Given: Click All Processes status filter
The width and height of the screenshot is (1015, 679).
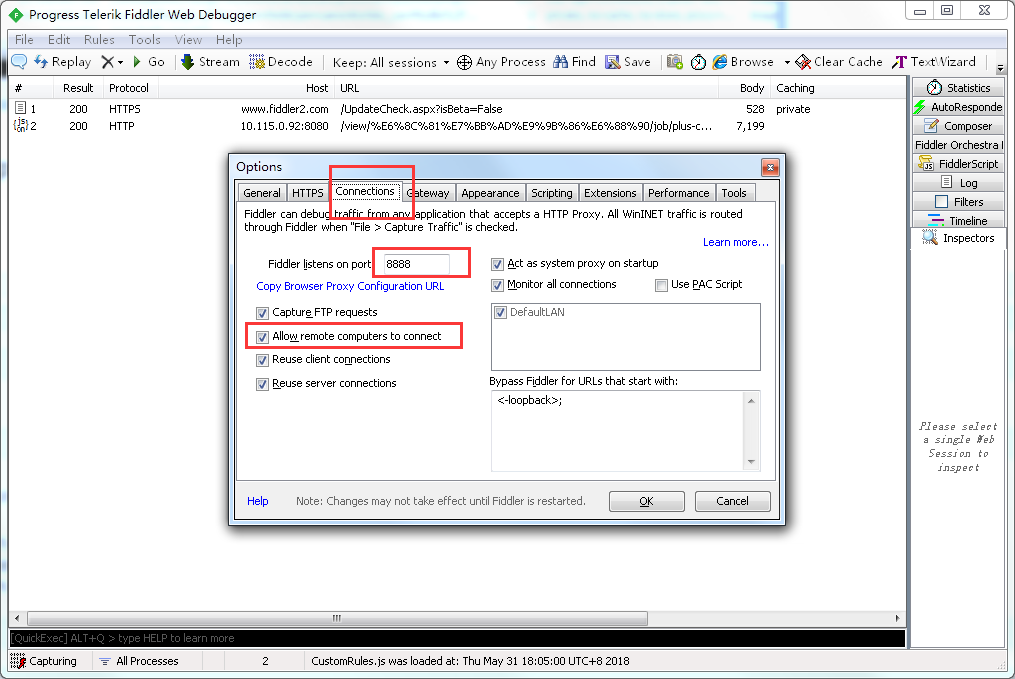Looking at the screenshot, I should [139, 661].
